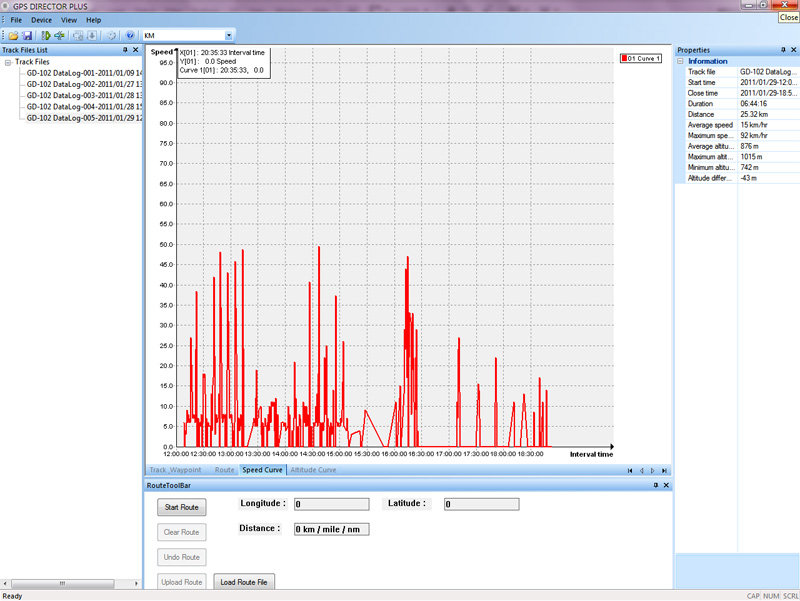The height and width of the screenshot is (601, 800).
Task: Select GD-102 DataLog-002-2011/01/27 track
Action: point(84,84)
